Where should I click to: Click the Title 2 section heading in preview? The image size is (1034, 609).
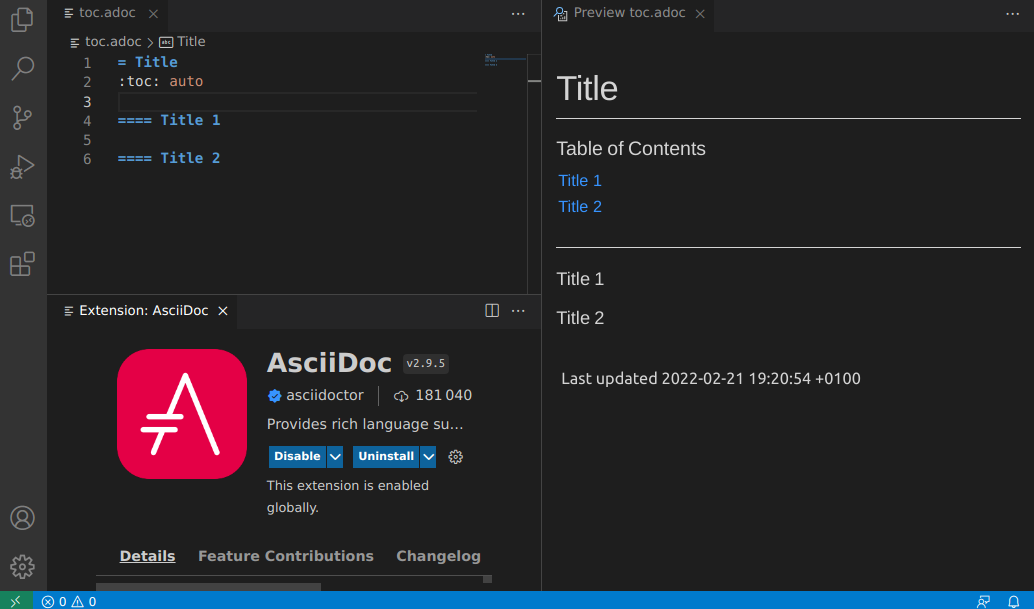point(580,318)
